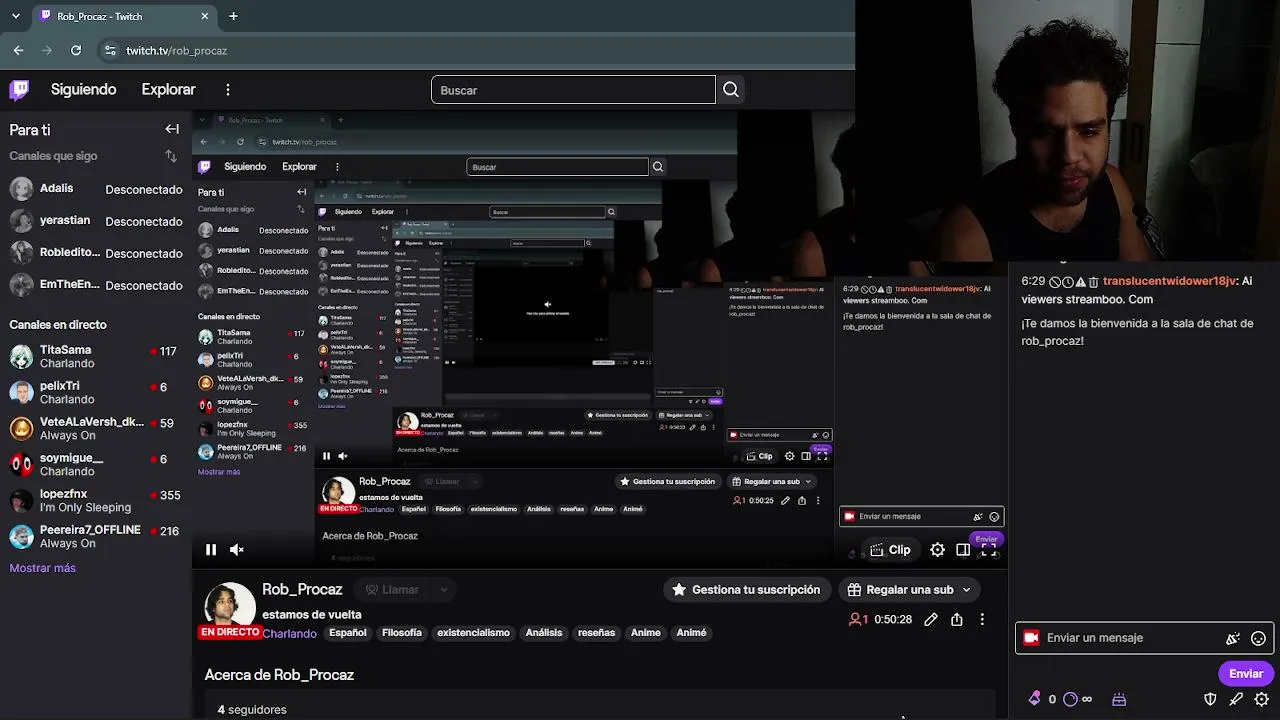Open Peereira7_OFFLINE avatar in the main sidebar
This screenshot has width=1280, height=720.
[21, 537]
